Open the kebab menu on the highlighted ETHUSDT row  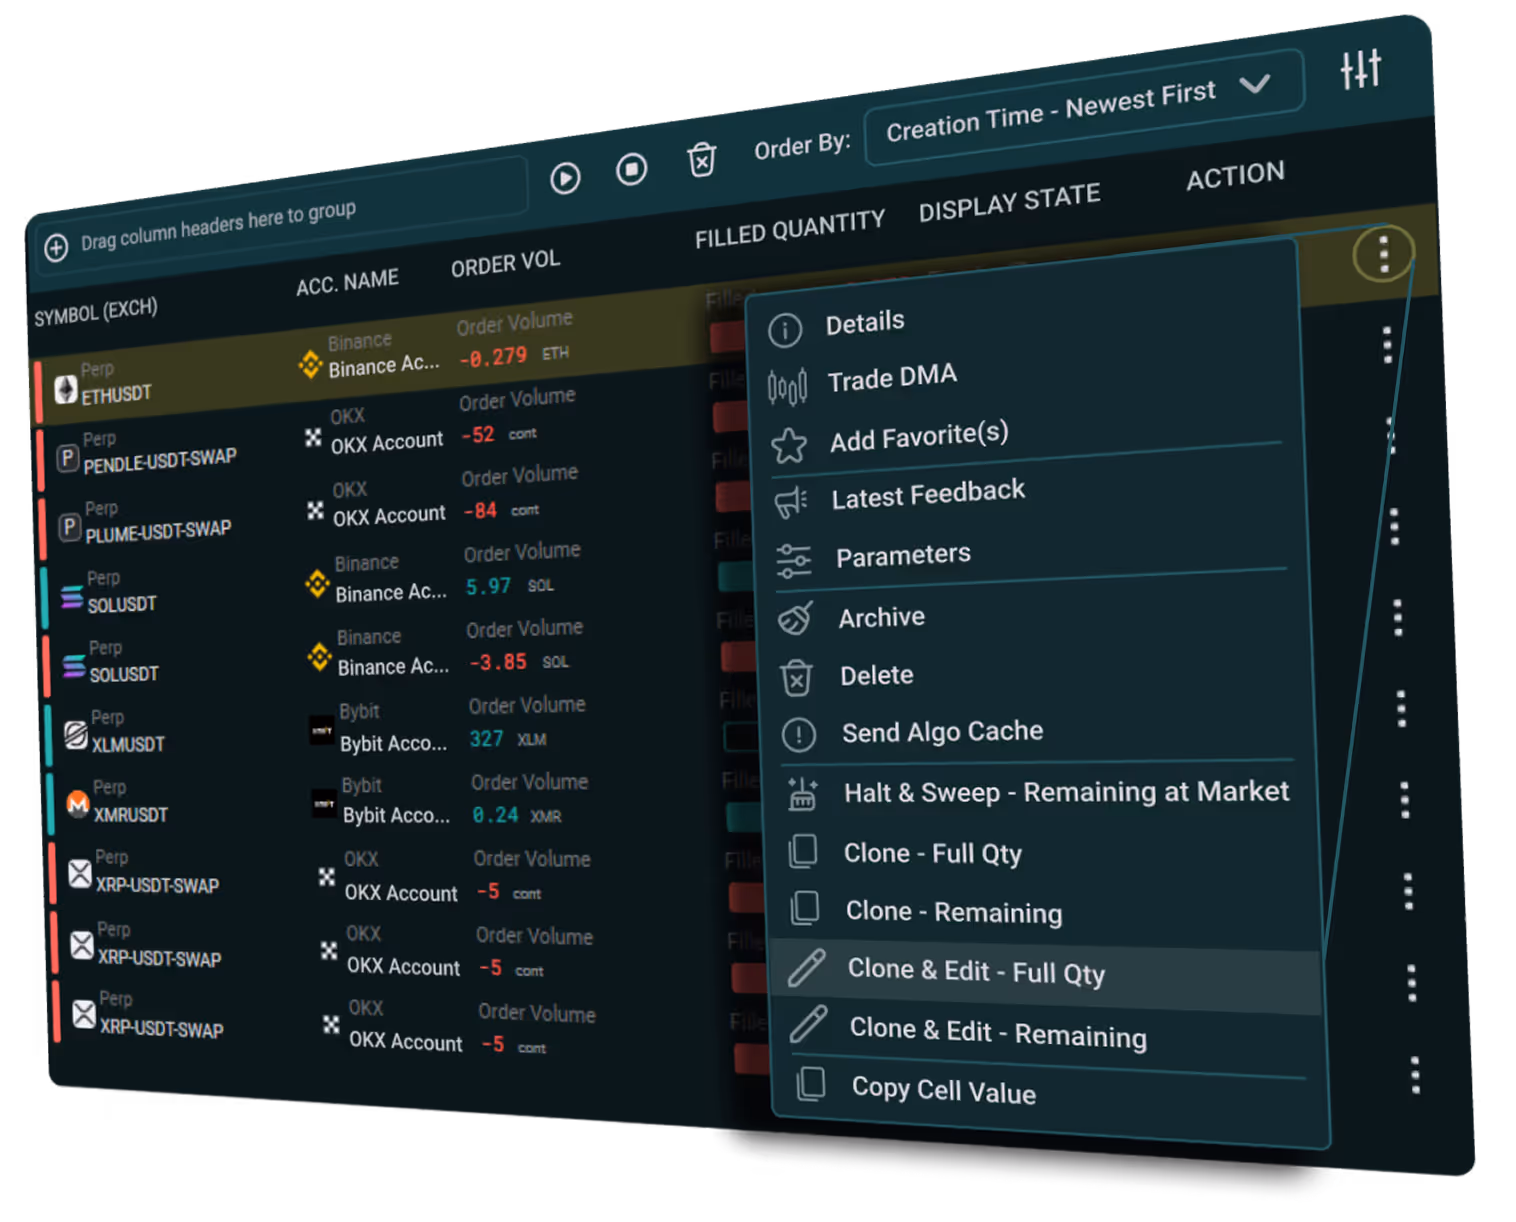[1383, 255]
